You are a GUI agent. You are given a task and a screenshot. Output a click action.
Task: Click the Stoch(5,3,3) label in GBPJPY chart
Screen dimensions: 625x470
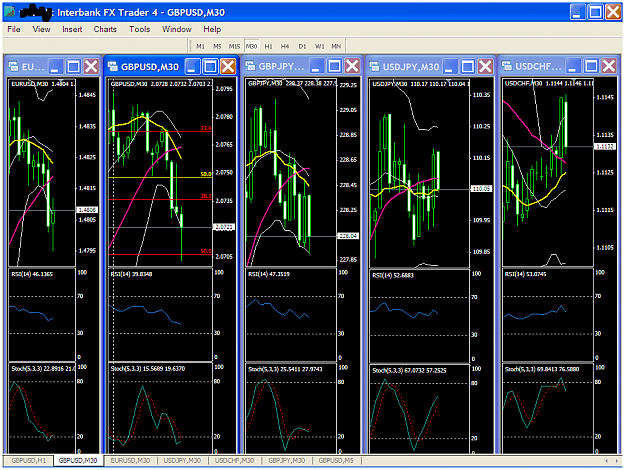[x=285, y=369]
